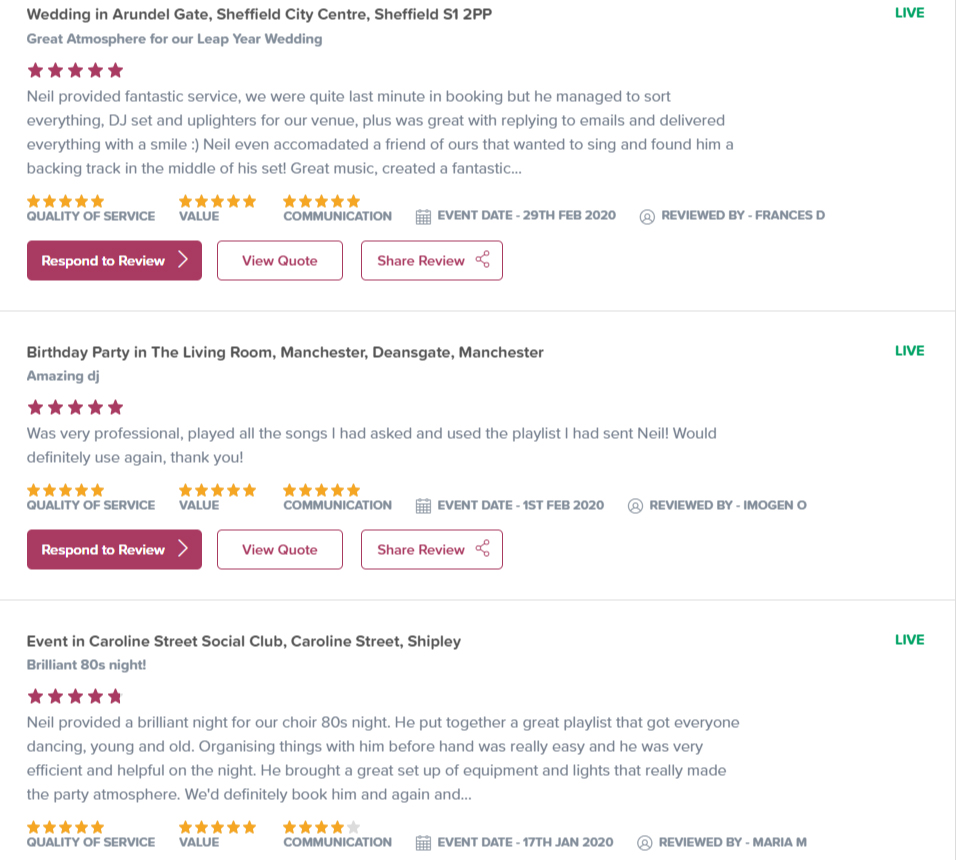Click the LIVE status on Shipley event review
956x860 pixels.
(909, 640)
